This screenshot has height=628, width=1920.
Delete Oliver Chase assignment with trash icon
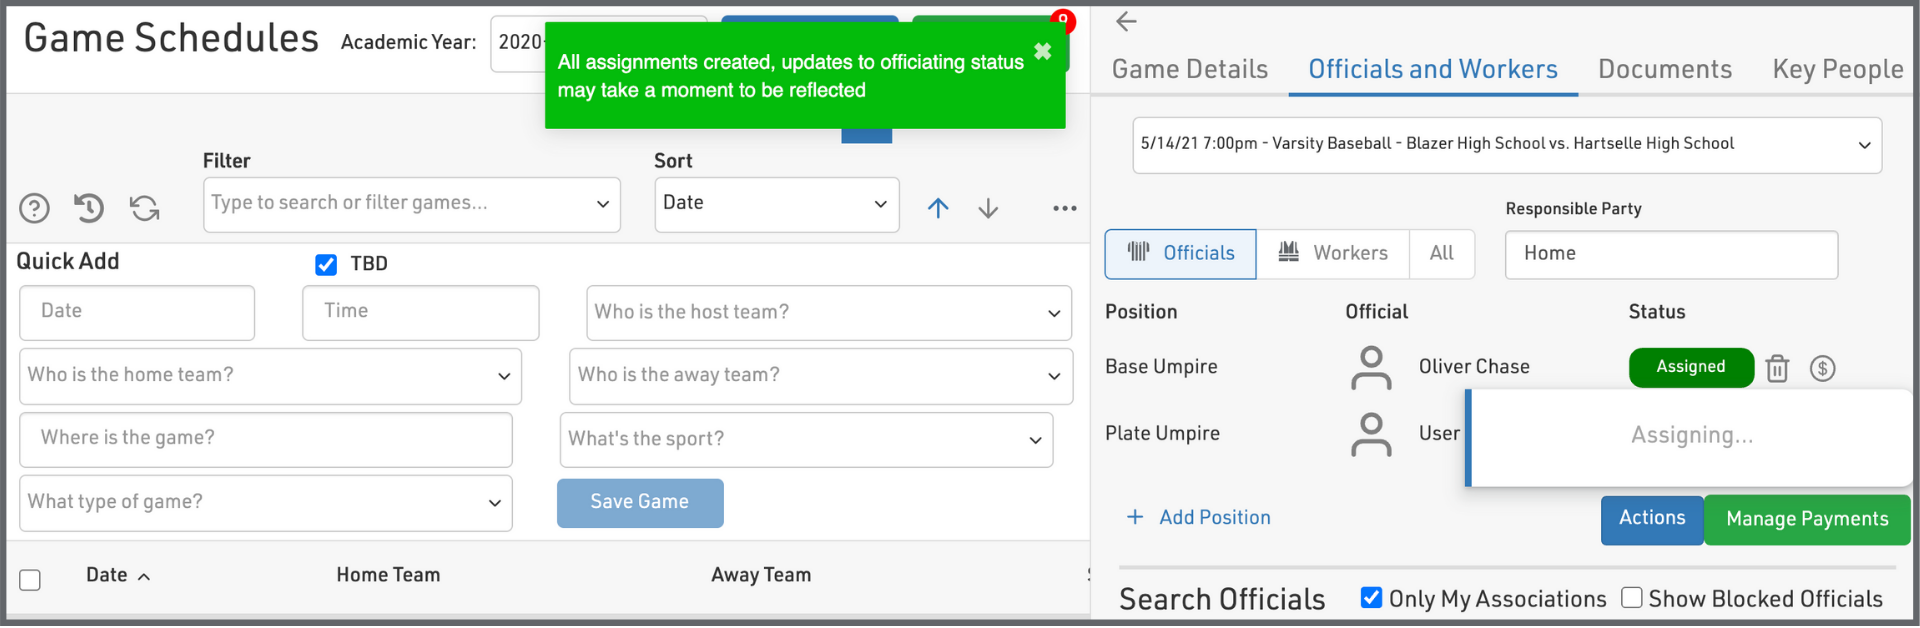[1777, 368]
